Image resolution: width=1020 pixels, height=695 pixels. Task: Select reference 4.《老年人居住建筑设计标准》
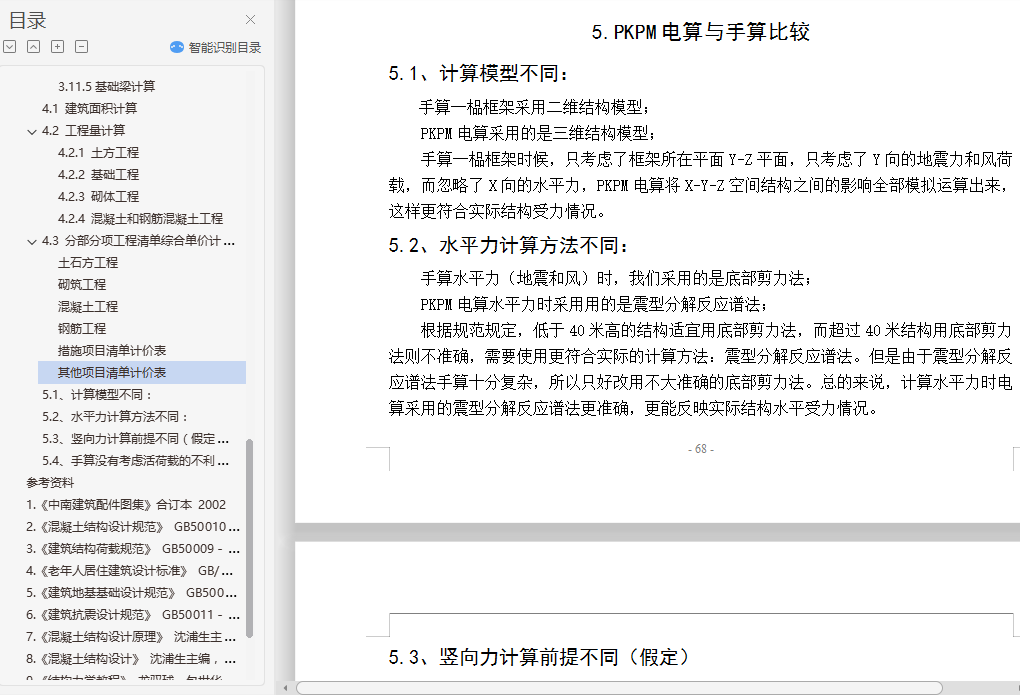(129, 571)
